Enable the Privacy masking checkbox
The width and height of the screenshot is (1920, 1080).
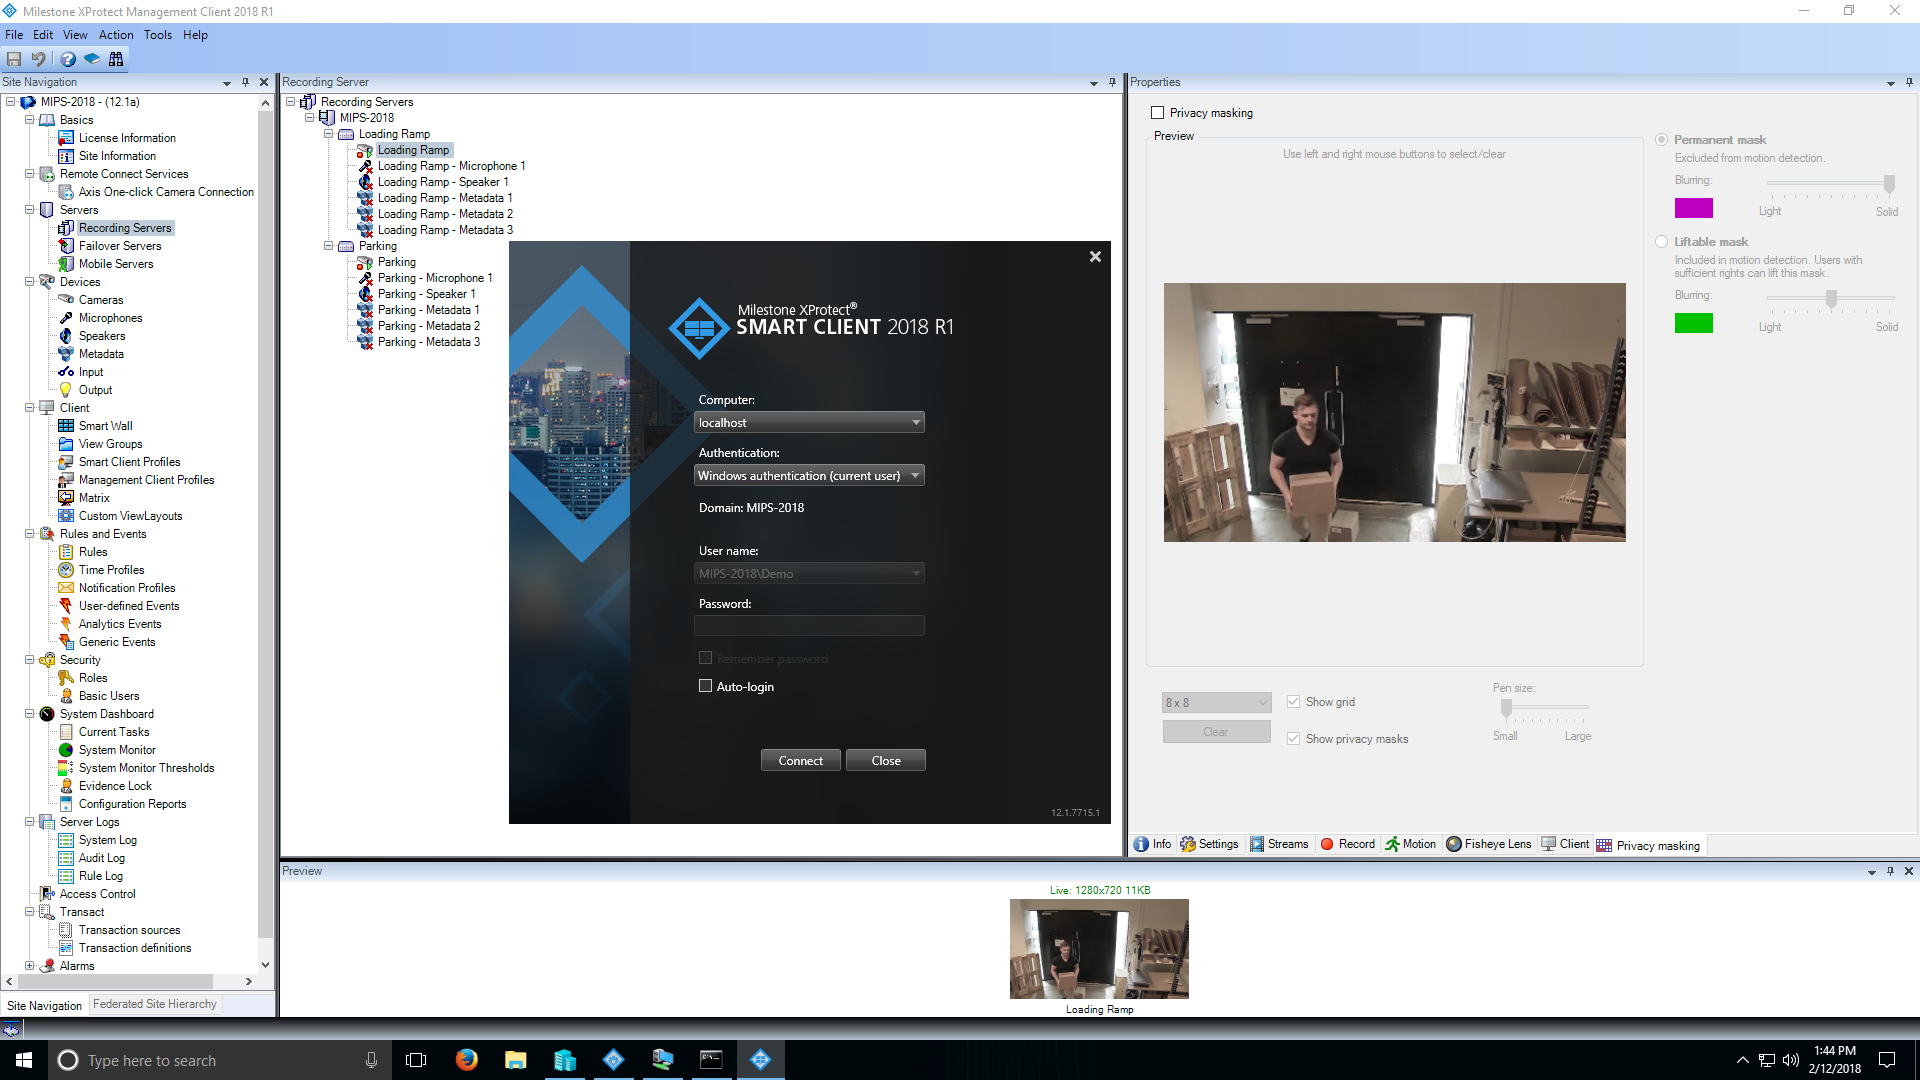[1157, 112]
